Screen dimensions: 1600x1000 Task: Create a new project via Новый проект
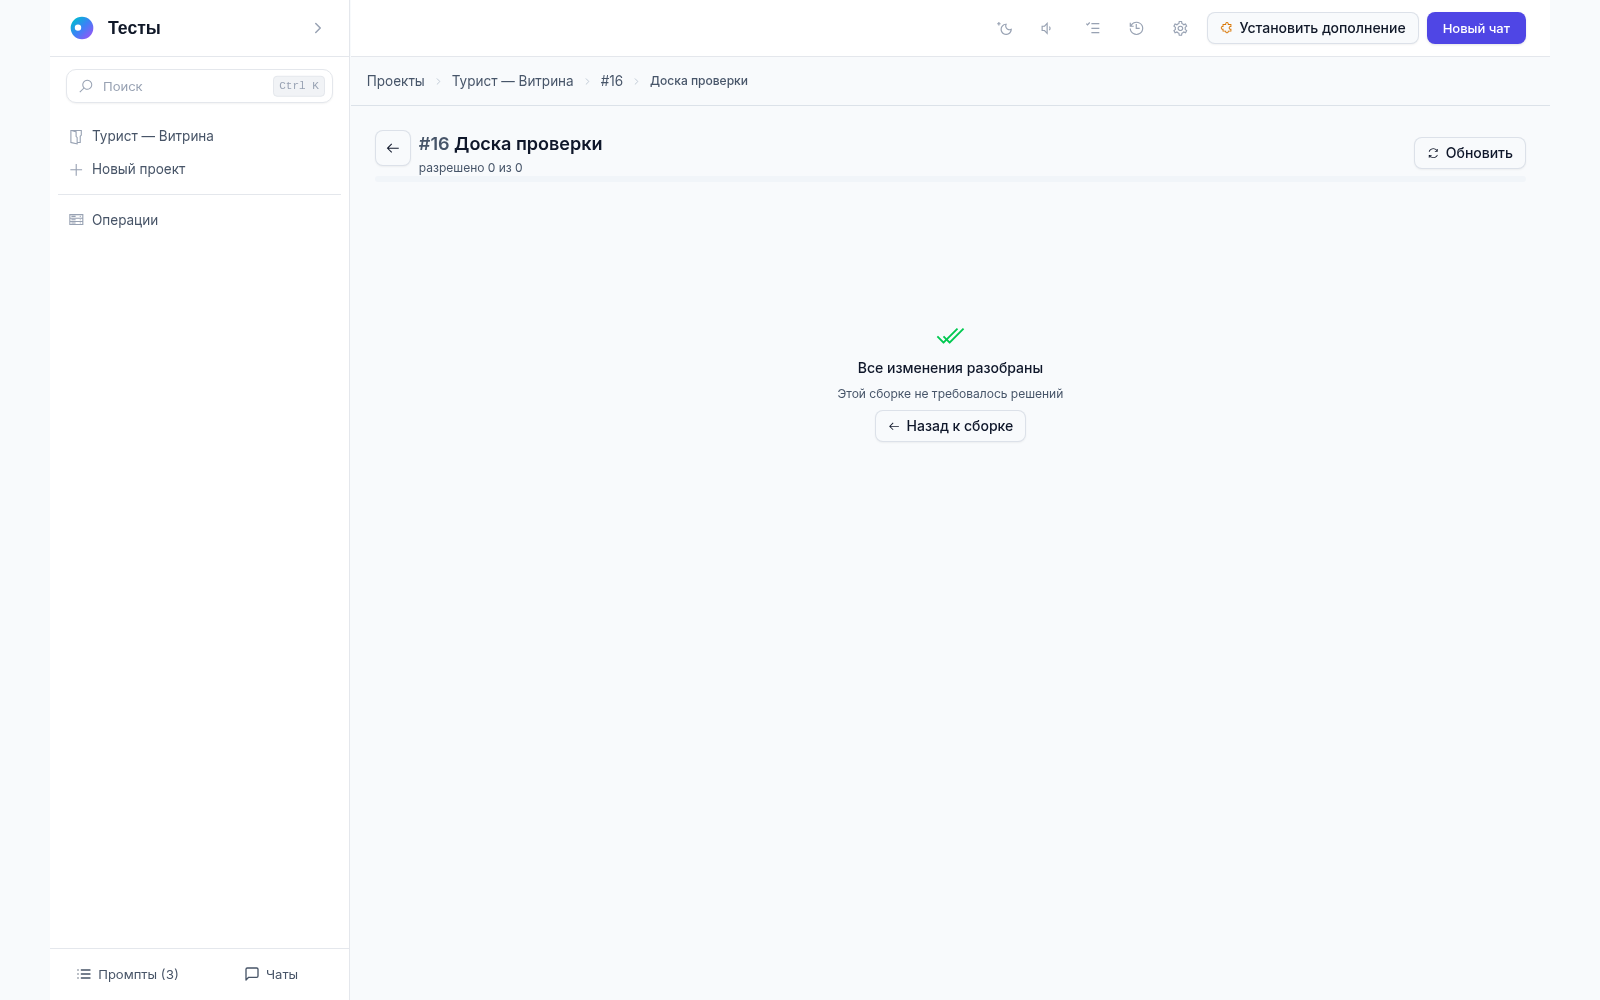click(199, 169)
